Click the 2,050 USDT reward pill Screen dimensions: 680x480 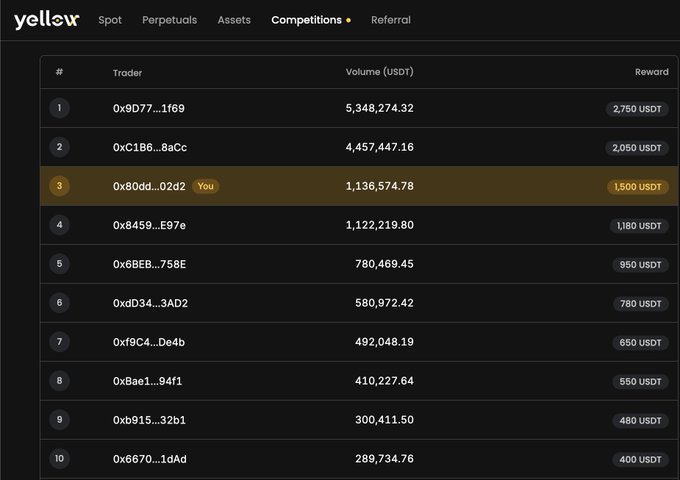coord(637,148)
